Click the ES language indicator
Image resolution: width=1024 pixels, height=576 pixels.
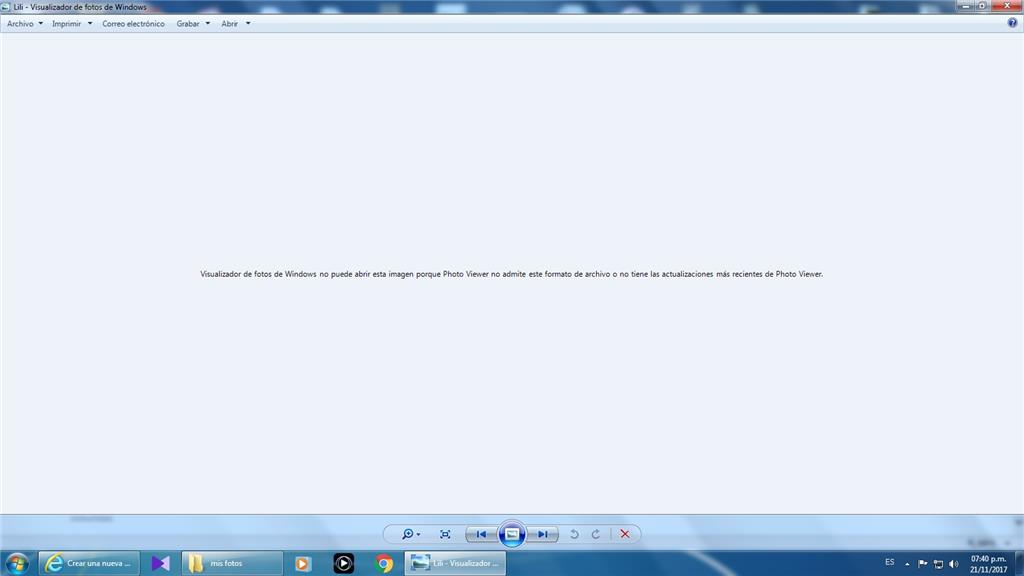click(x=889, y=562)
